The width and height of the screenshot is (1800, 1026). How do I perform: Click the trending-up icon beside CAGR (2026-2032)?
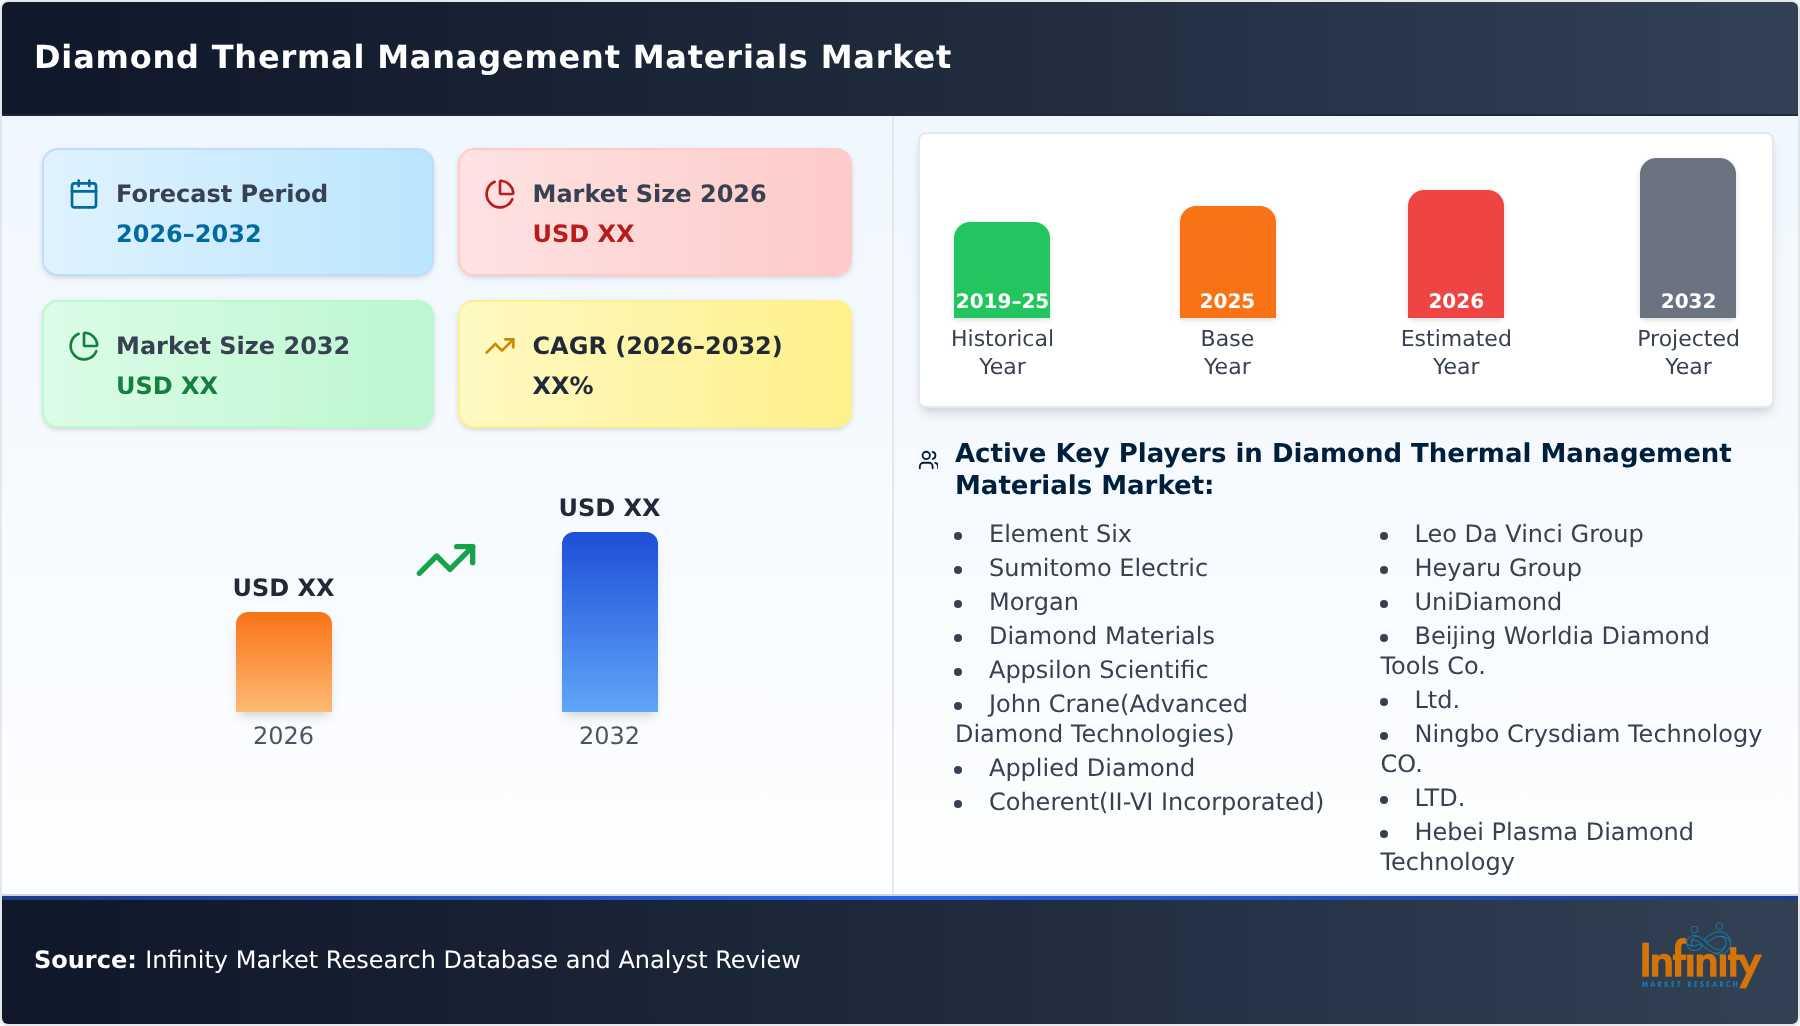500,346
